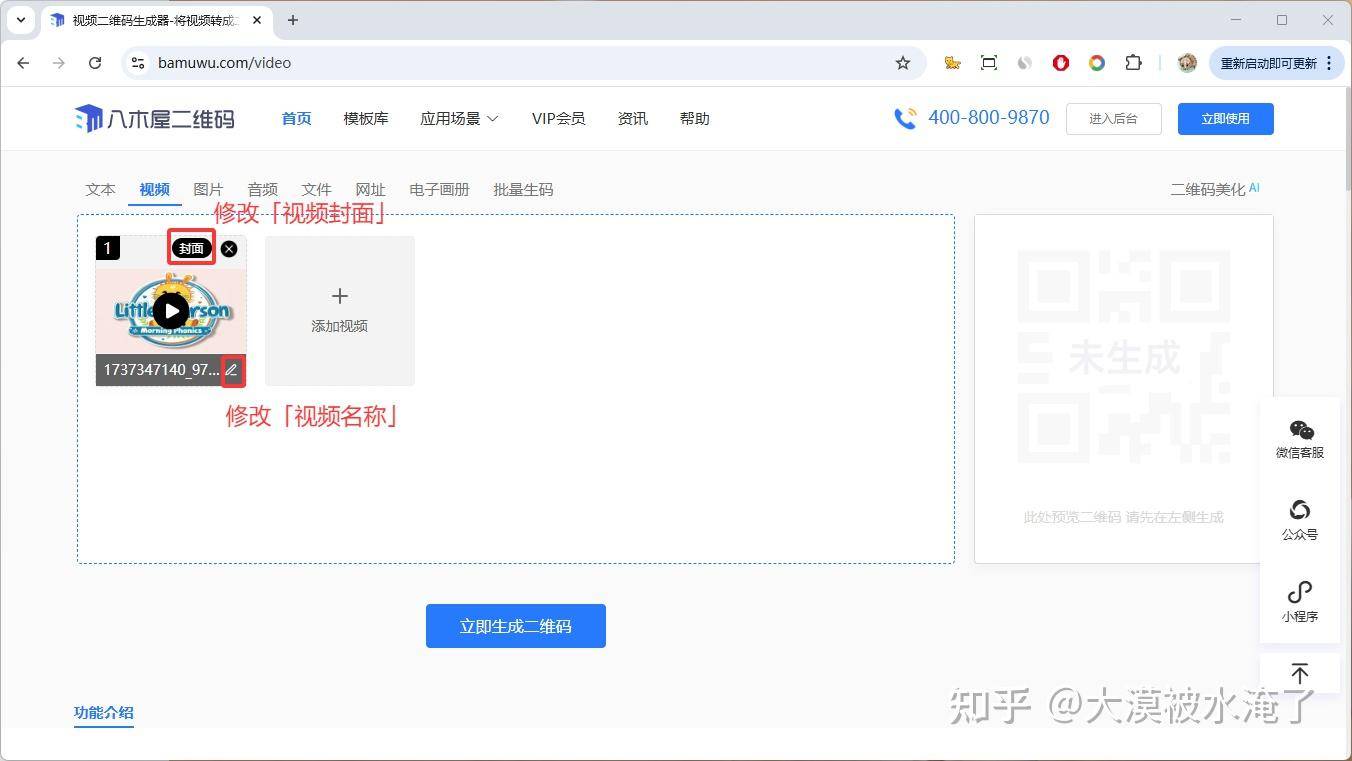Click the 添加视频 upload tile
This screenshot has width=1352, height=761.
point(340,310)
